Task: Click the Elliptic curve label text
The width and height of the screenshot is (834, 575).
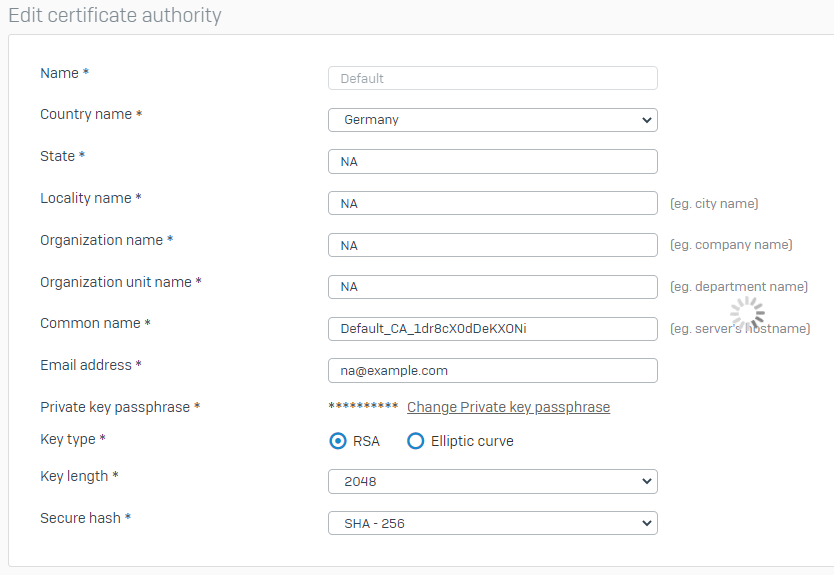Action: (472, 441)
